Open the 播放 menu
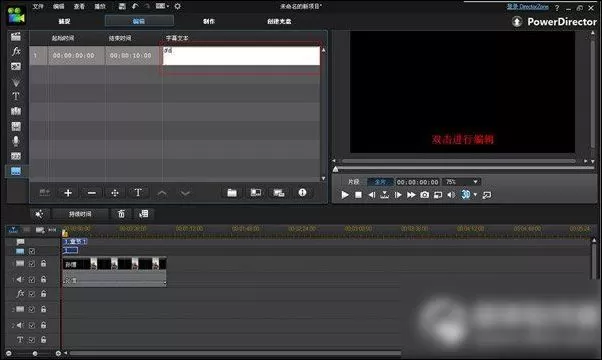Screen dimensions: 602x360 100,7
